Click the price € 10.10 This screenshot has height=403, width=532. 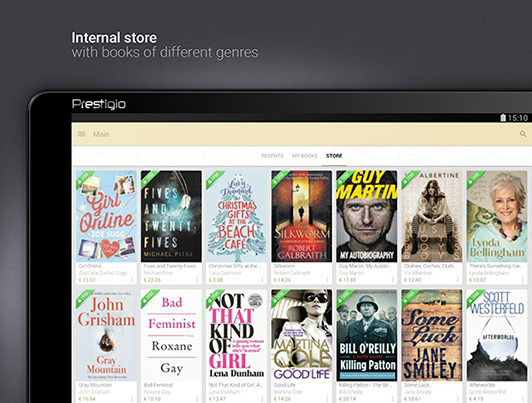(x=152, y=399)
